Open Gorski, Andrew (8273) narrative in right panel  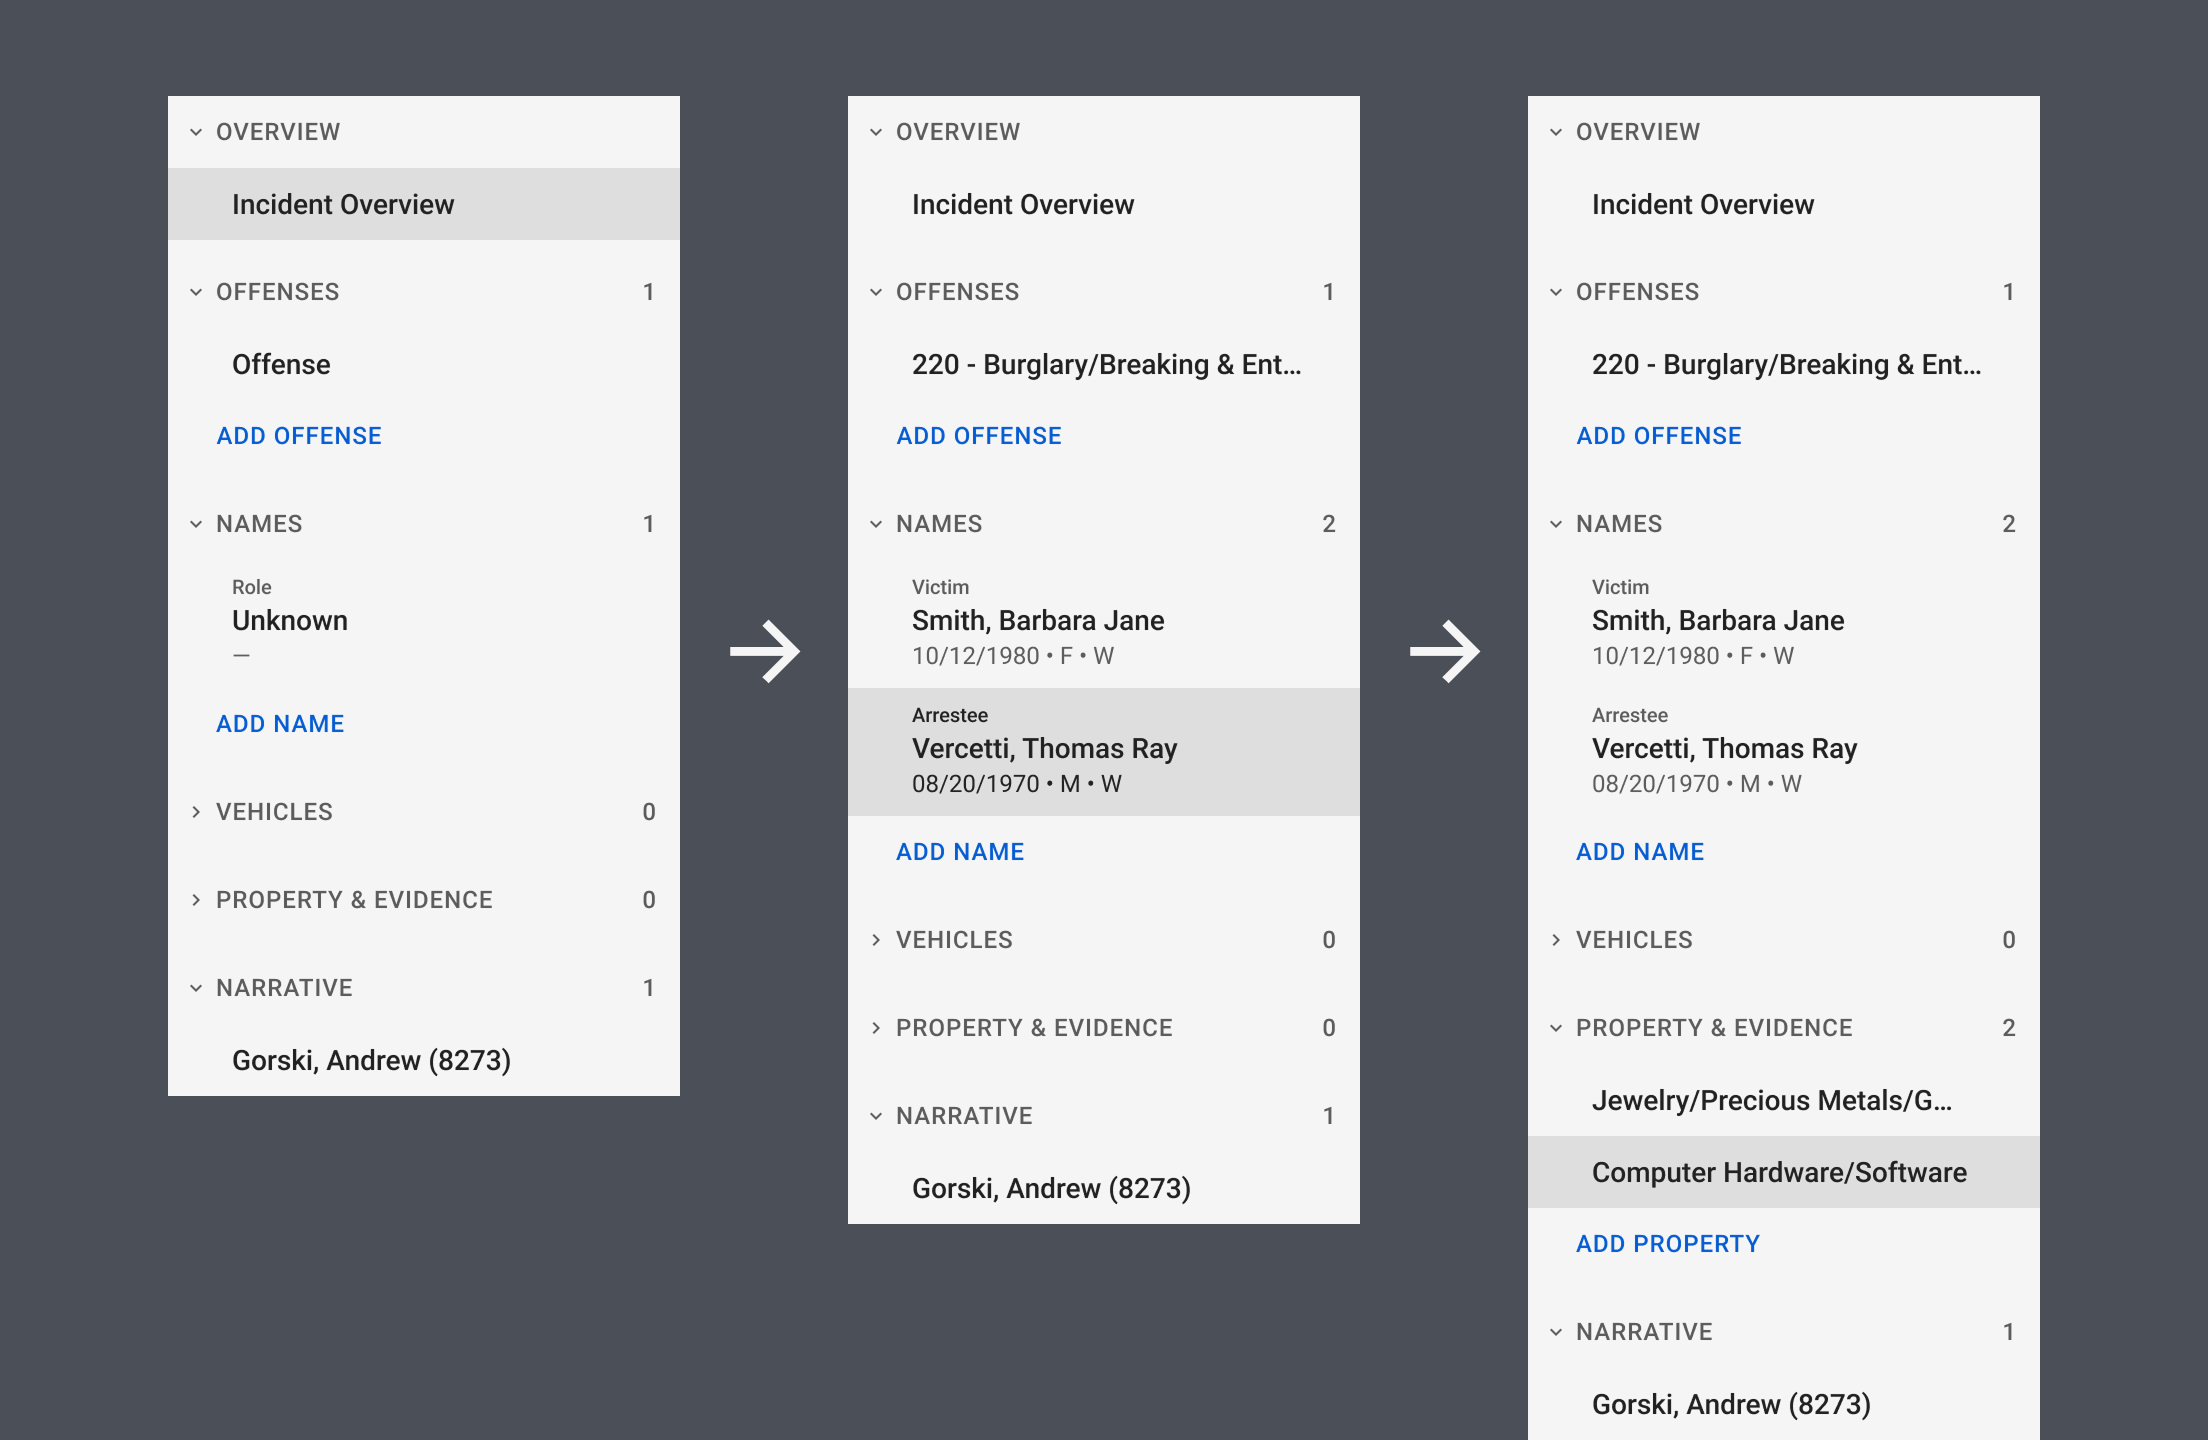(x=1784, y=1404)
